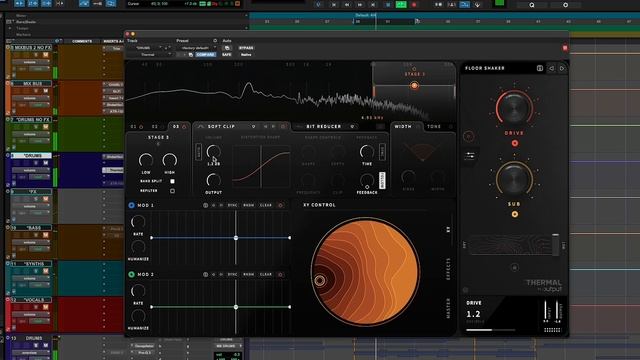The width and height of the screenshot is (640, 360).
Task: Click the MOD 2 RATE knob
Action: click(138, 291)
